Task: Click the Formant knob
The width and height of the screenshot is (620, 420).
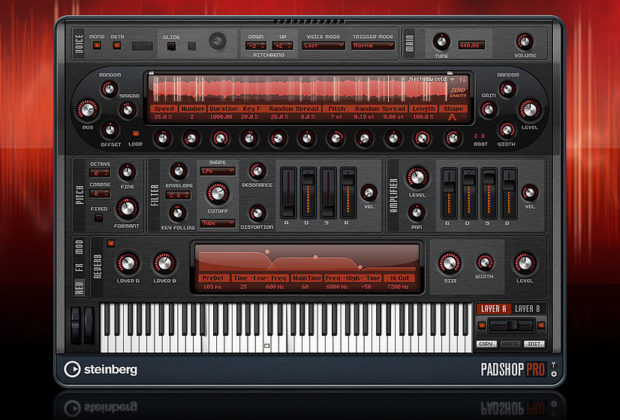Action: point(127,209)
